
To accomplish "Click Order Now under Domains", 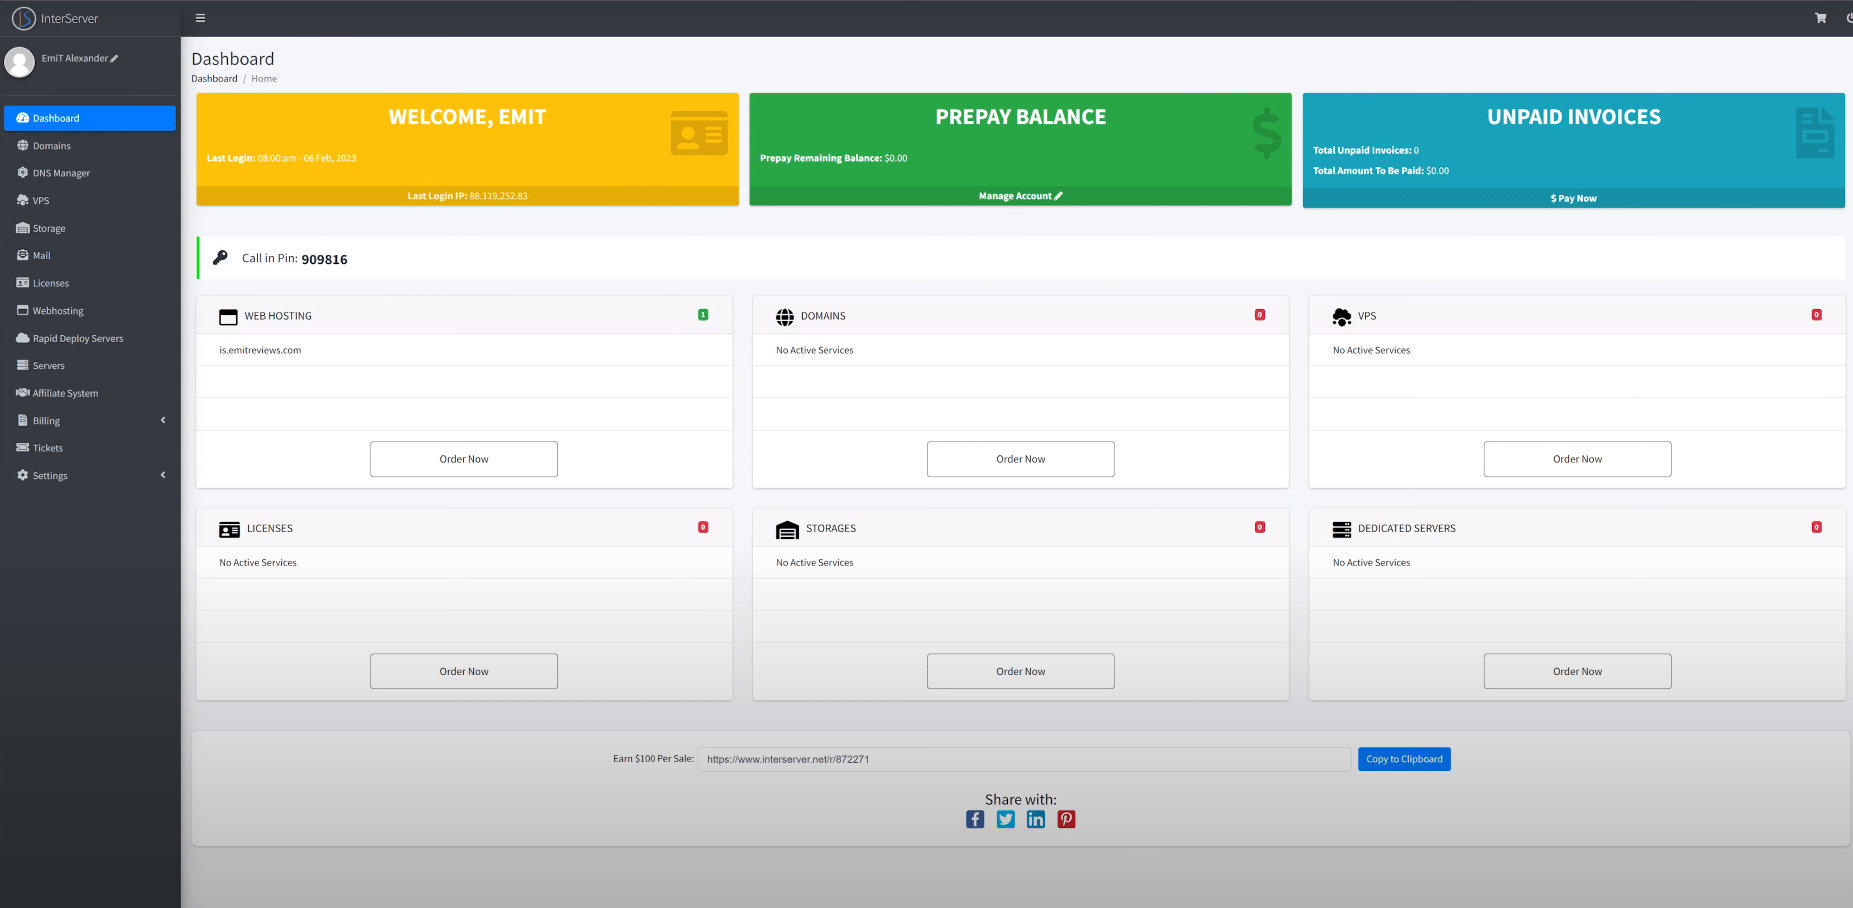I will click(x=1020, y=459).
